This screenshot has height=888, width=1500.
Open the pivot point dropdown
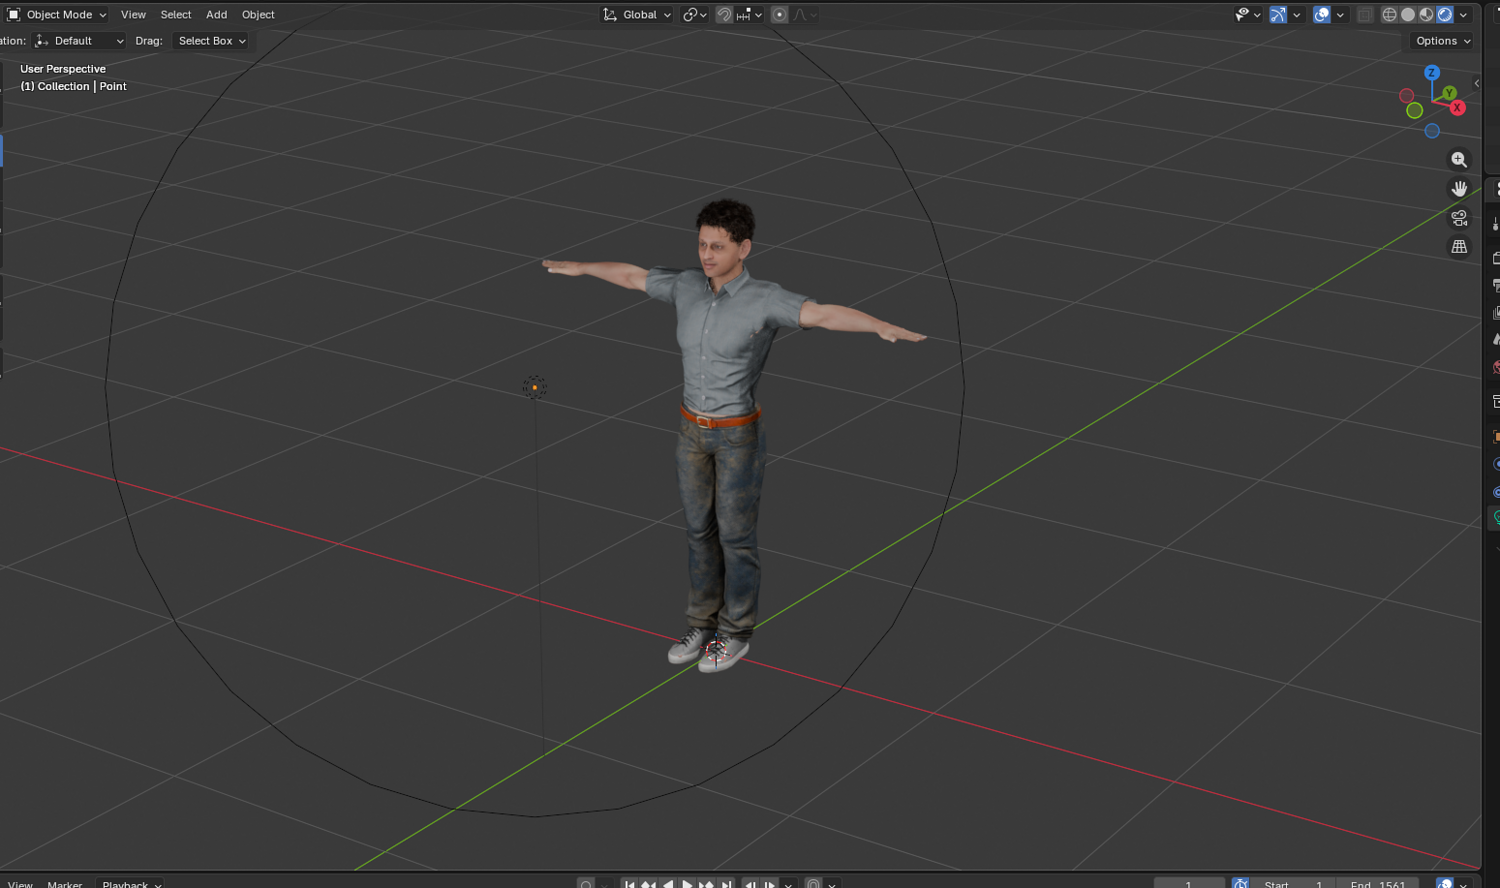[x=695, y=15]
